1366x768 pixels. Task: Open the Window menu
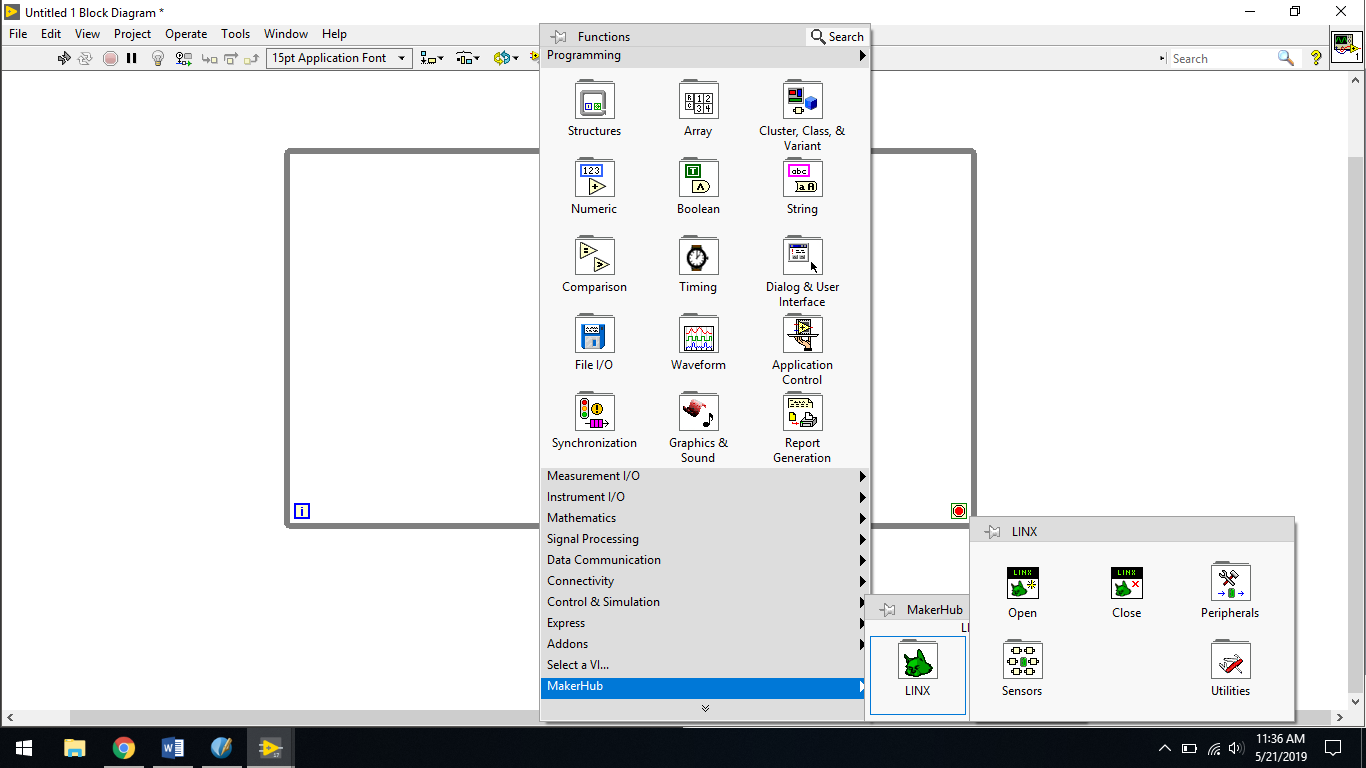[x=286, y=34]
